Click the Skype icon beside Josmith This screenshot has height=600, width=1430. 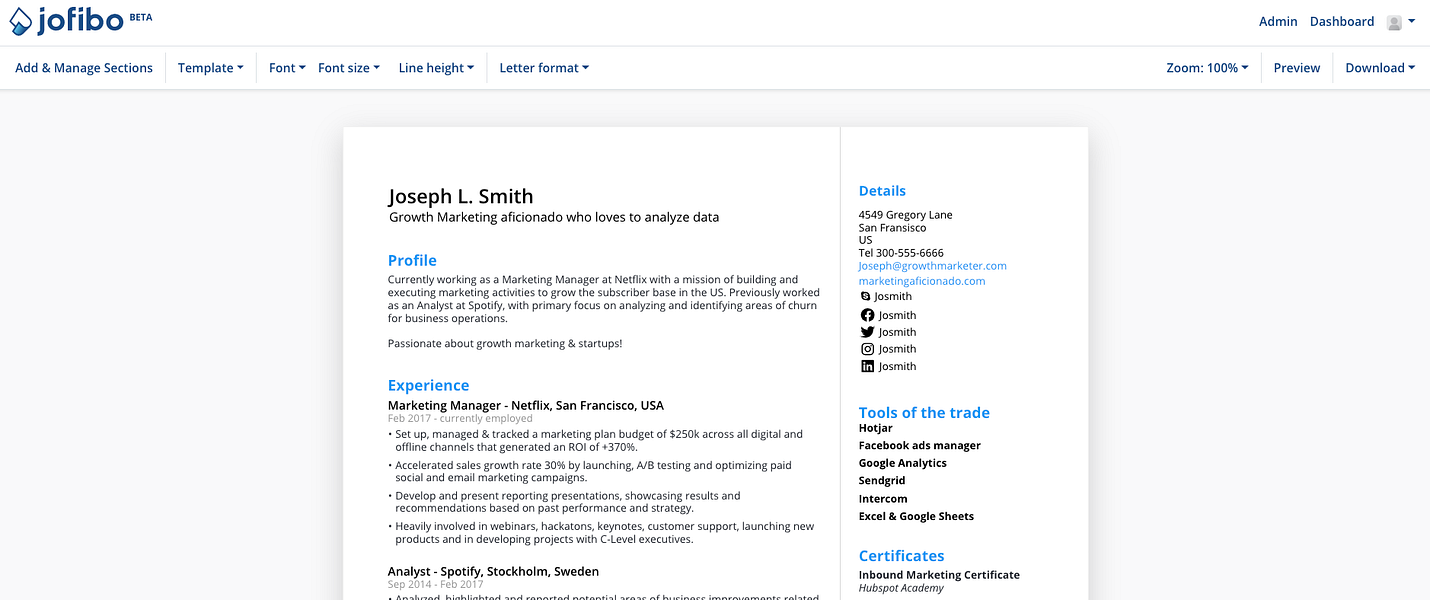coord(866,297)
